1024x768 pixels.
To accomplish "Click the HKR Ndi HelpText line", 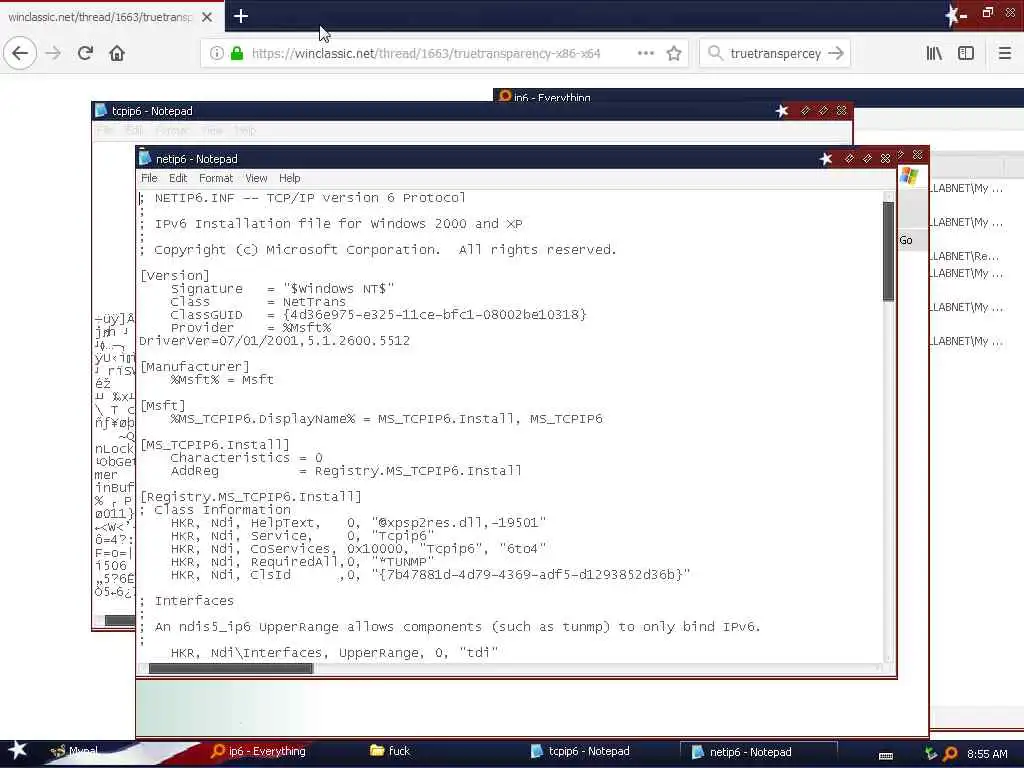I will point(359,522).
